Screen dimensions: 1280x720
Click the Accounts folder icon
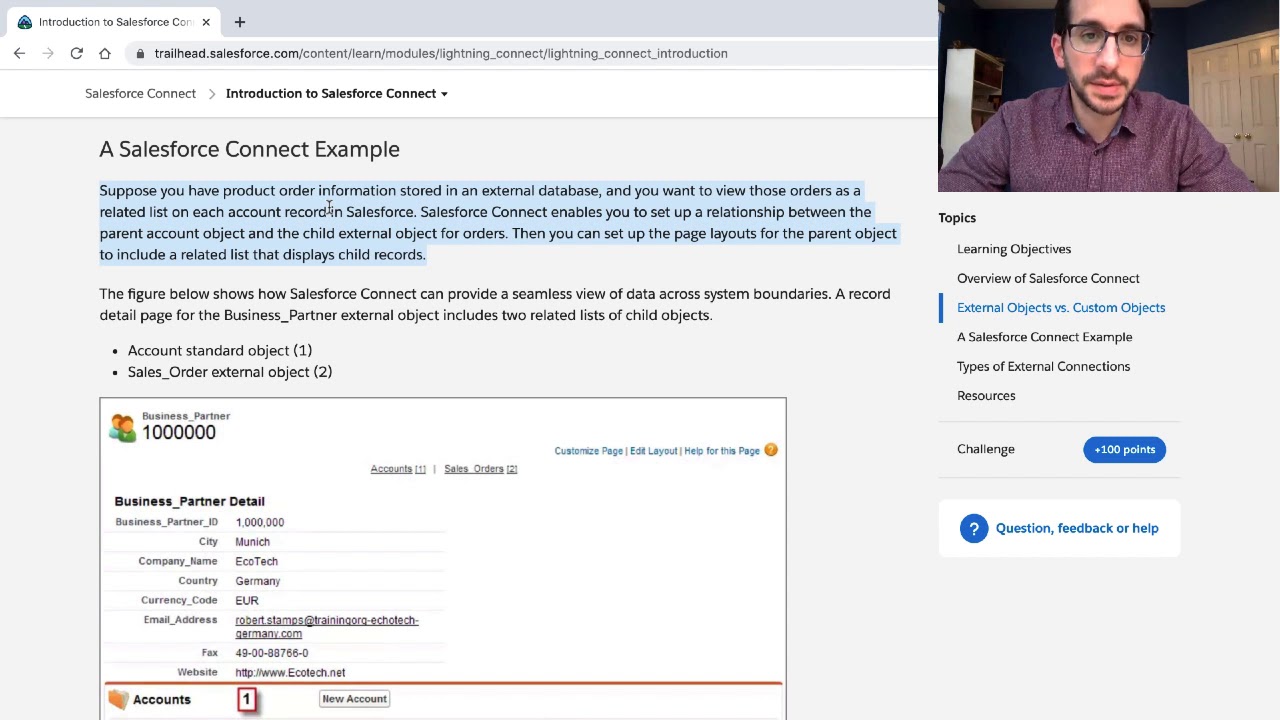click(x=119, y=699)
